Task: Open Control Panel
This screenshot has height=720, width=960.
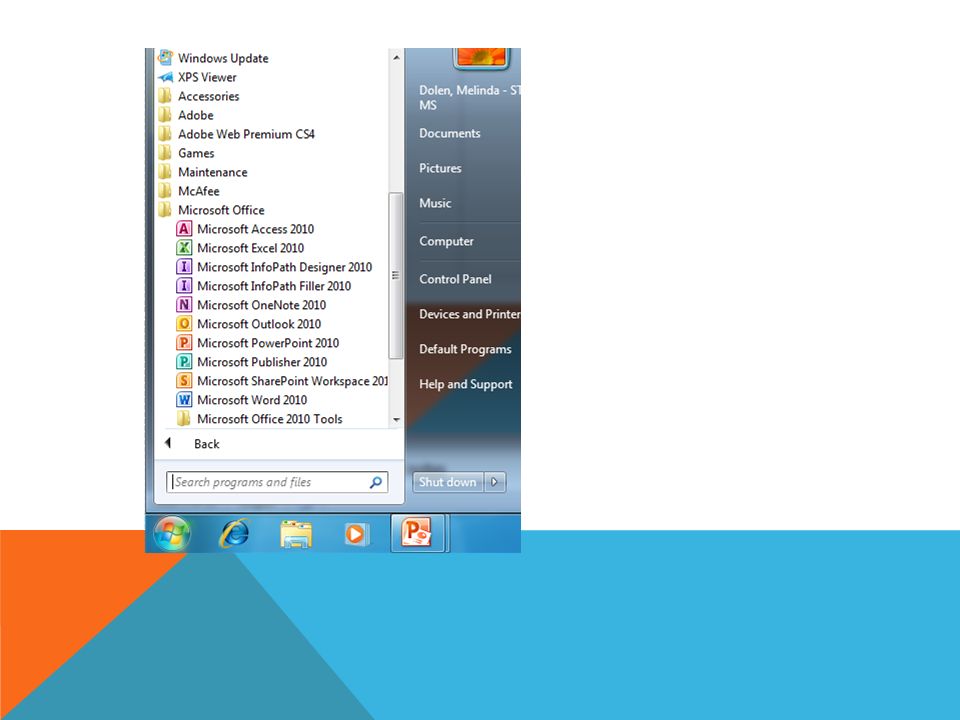Action: click(x=455, y=279)
